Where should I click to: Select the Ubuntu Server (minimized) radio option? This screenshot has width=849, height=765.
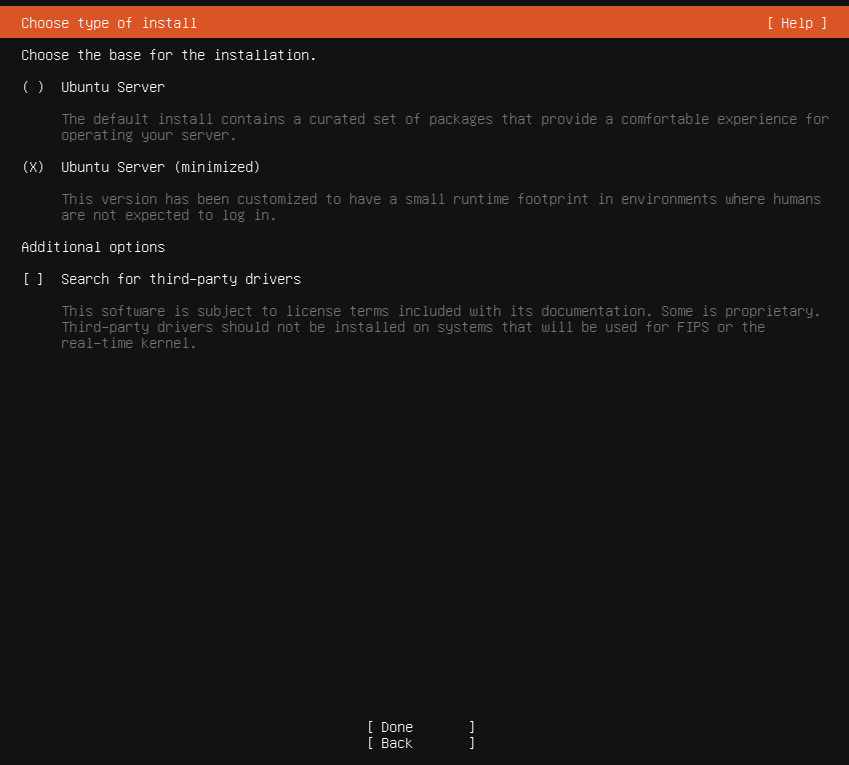pyautogui.click(x=33, y=167)
